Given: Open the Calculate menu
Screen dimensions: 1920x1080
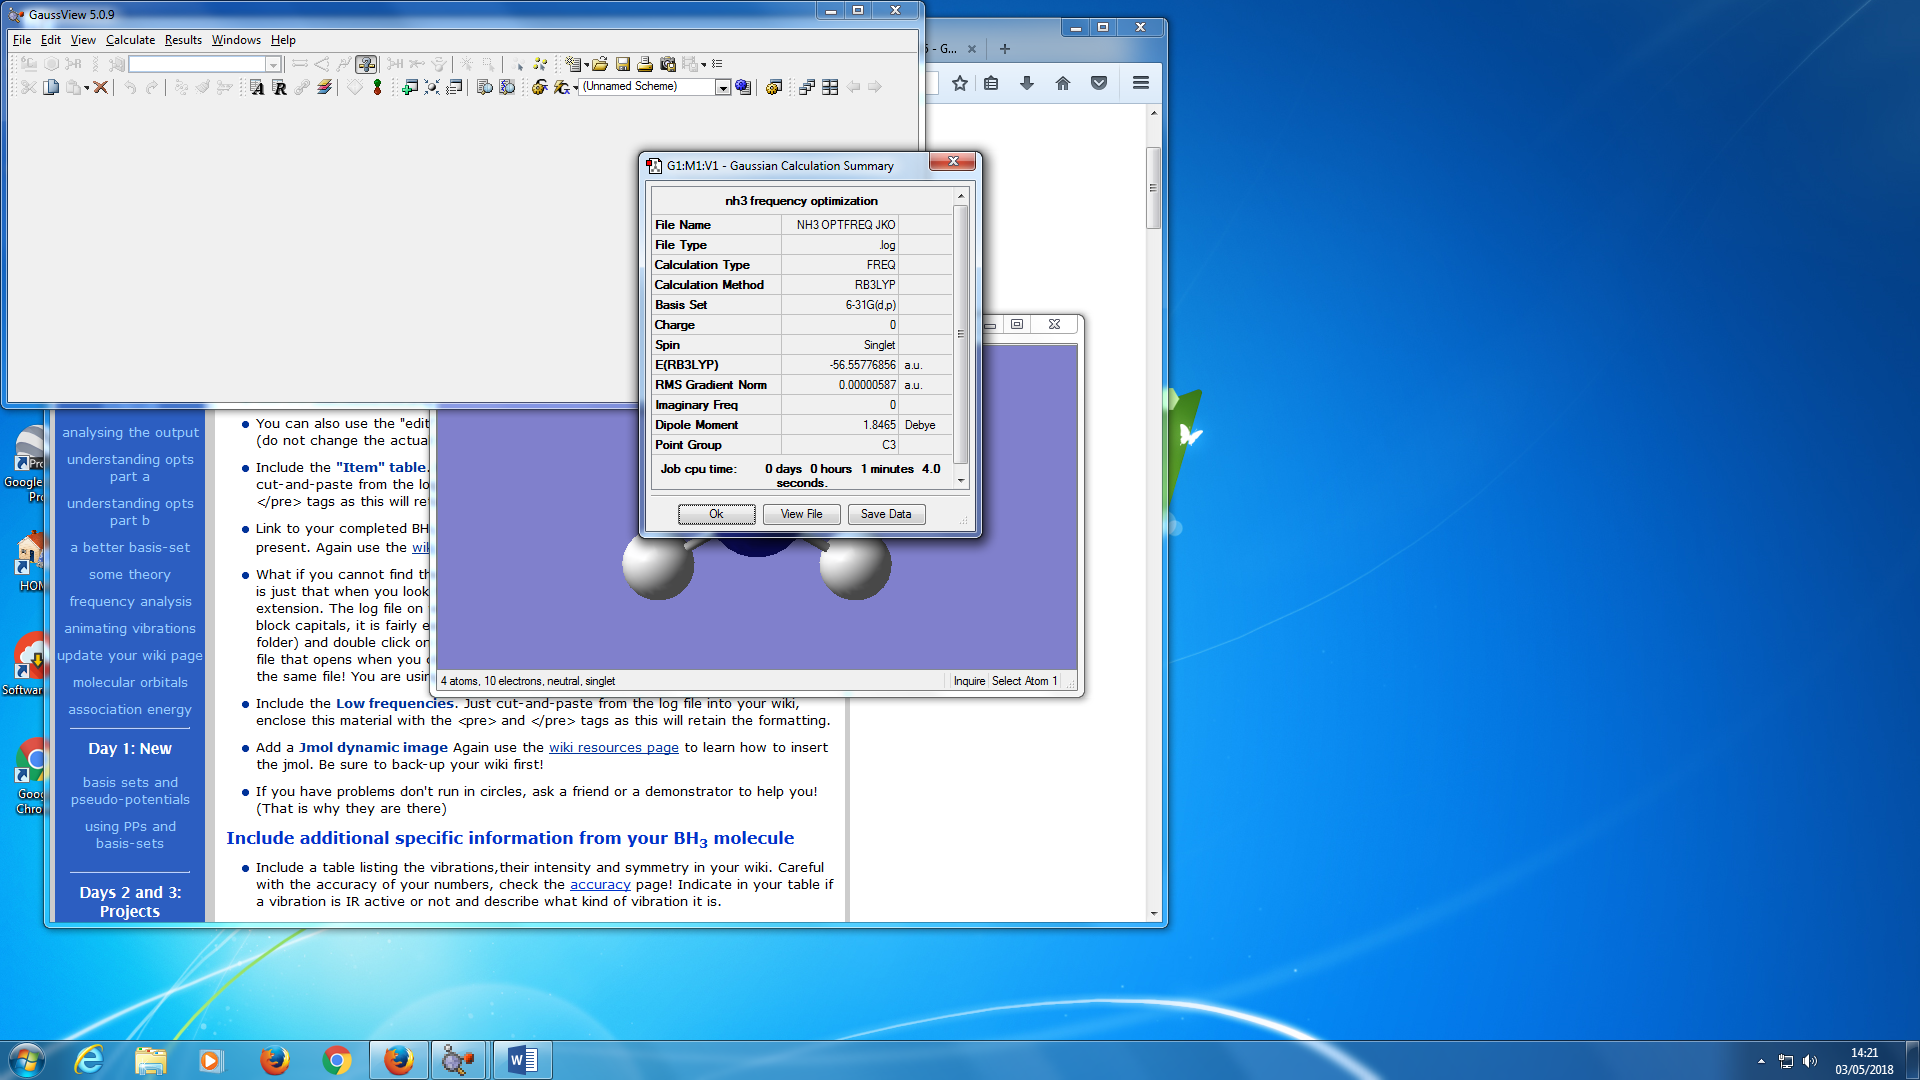Looking at the screenshot, I should (130, 40).
